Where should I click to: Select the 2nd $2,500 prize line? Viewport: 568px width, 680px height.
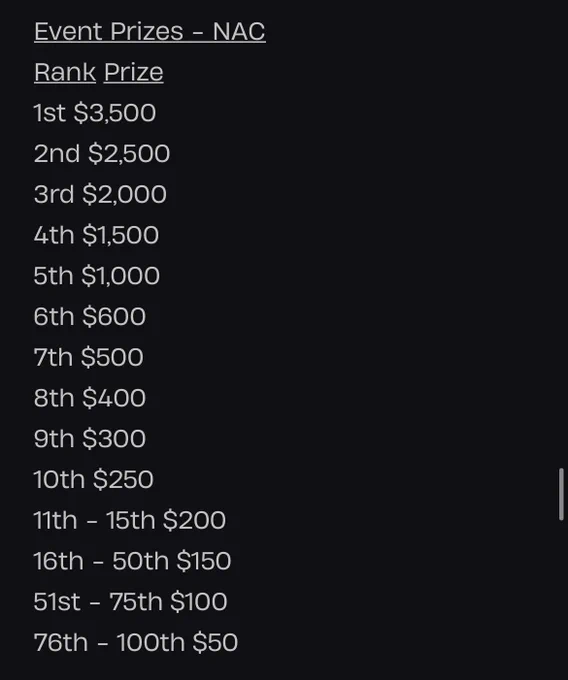(x=102, y=154)
